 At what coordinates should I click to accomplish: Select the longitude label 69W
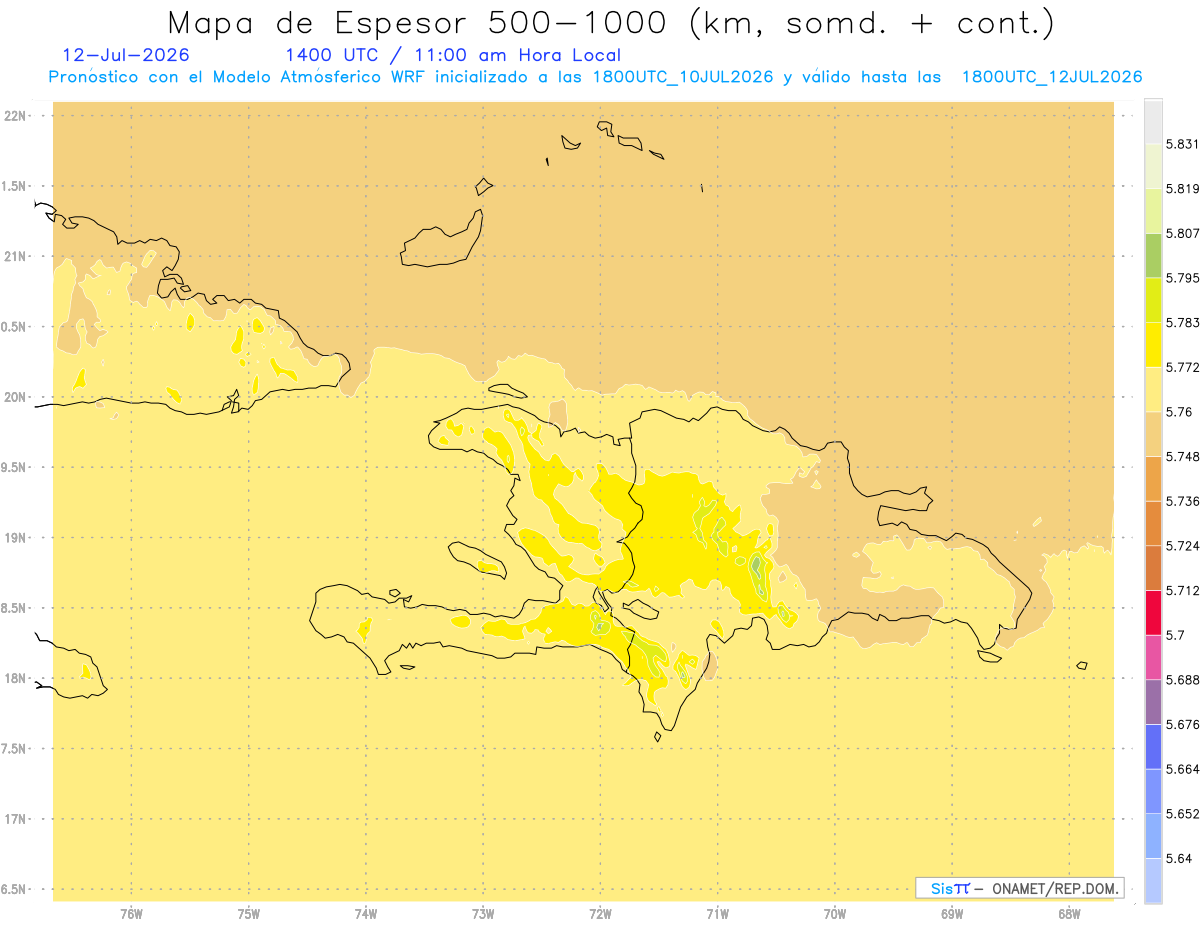coord(952,915)
